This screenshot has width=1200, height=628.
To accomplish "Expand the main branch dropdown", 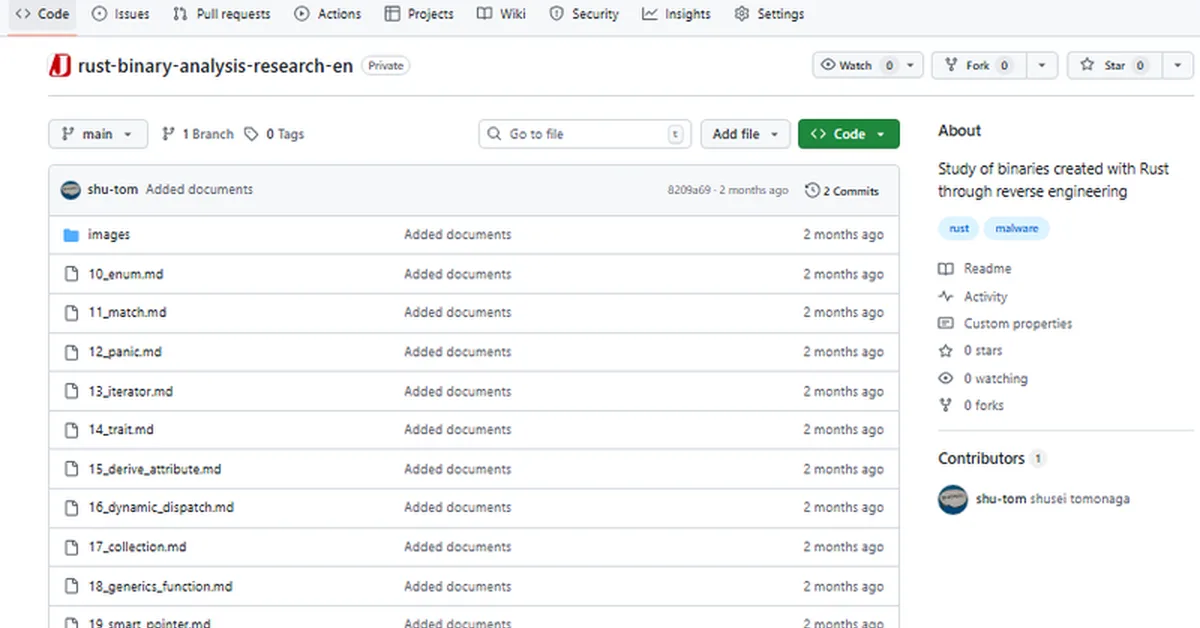I will click(x=98, y=134).
